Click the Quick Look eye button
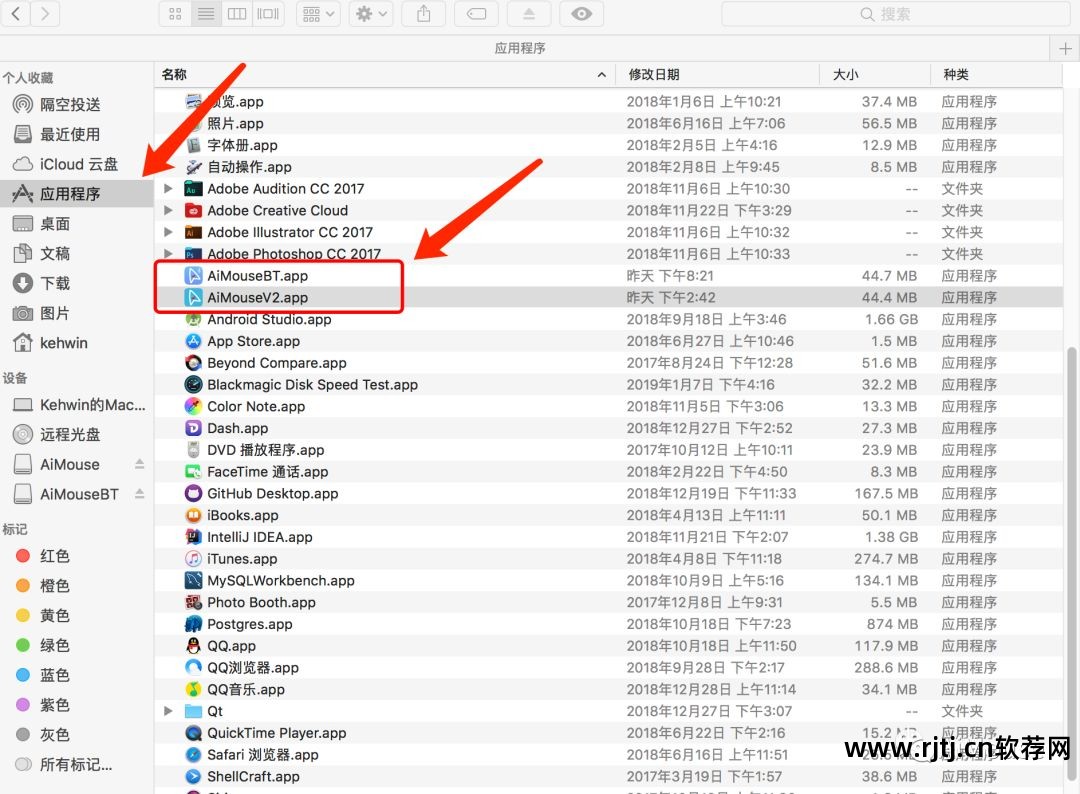This screenshot has width=1080, height=794. (x=581, y=14)
